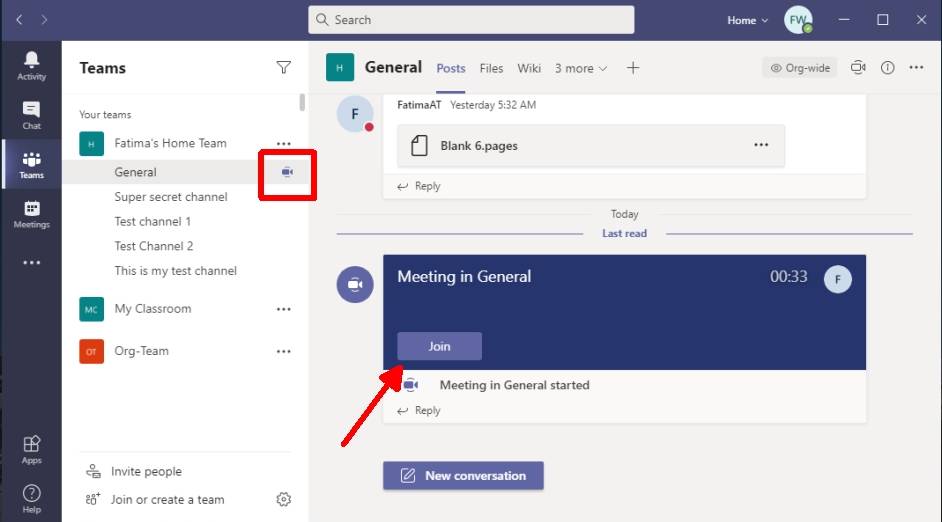The width and height of the screenshot is (942, 522).
Task: Click the teams list scrollbar
Action: coord(302,102)
